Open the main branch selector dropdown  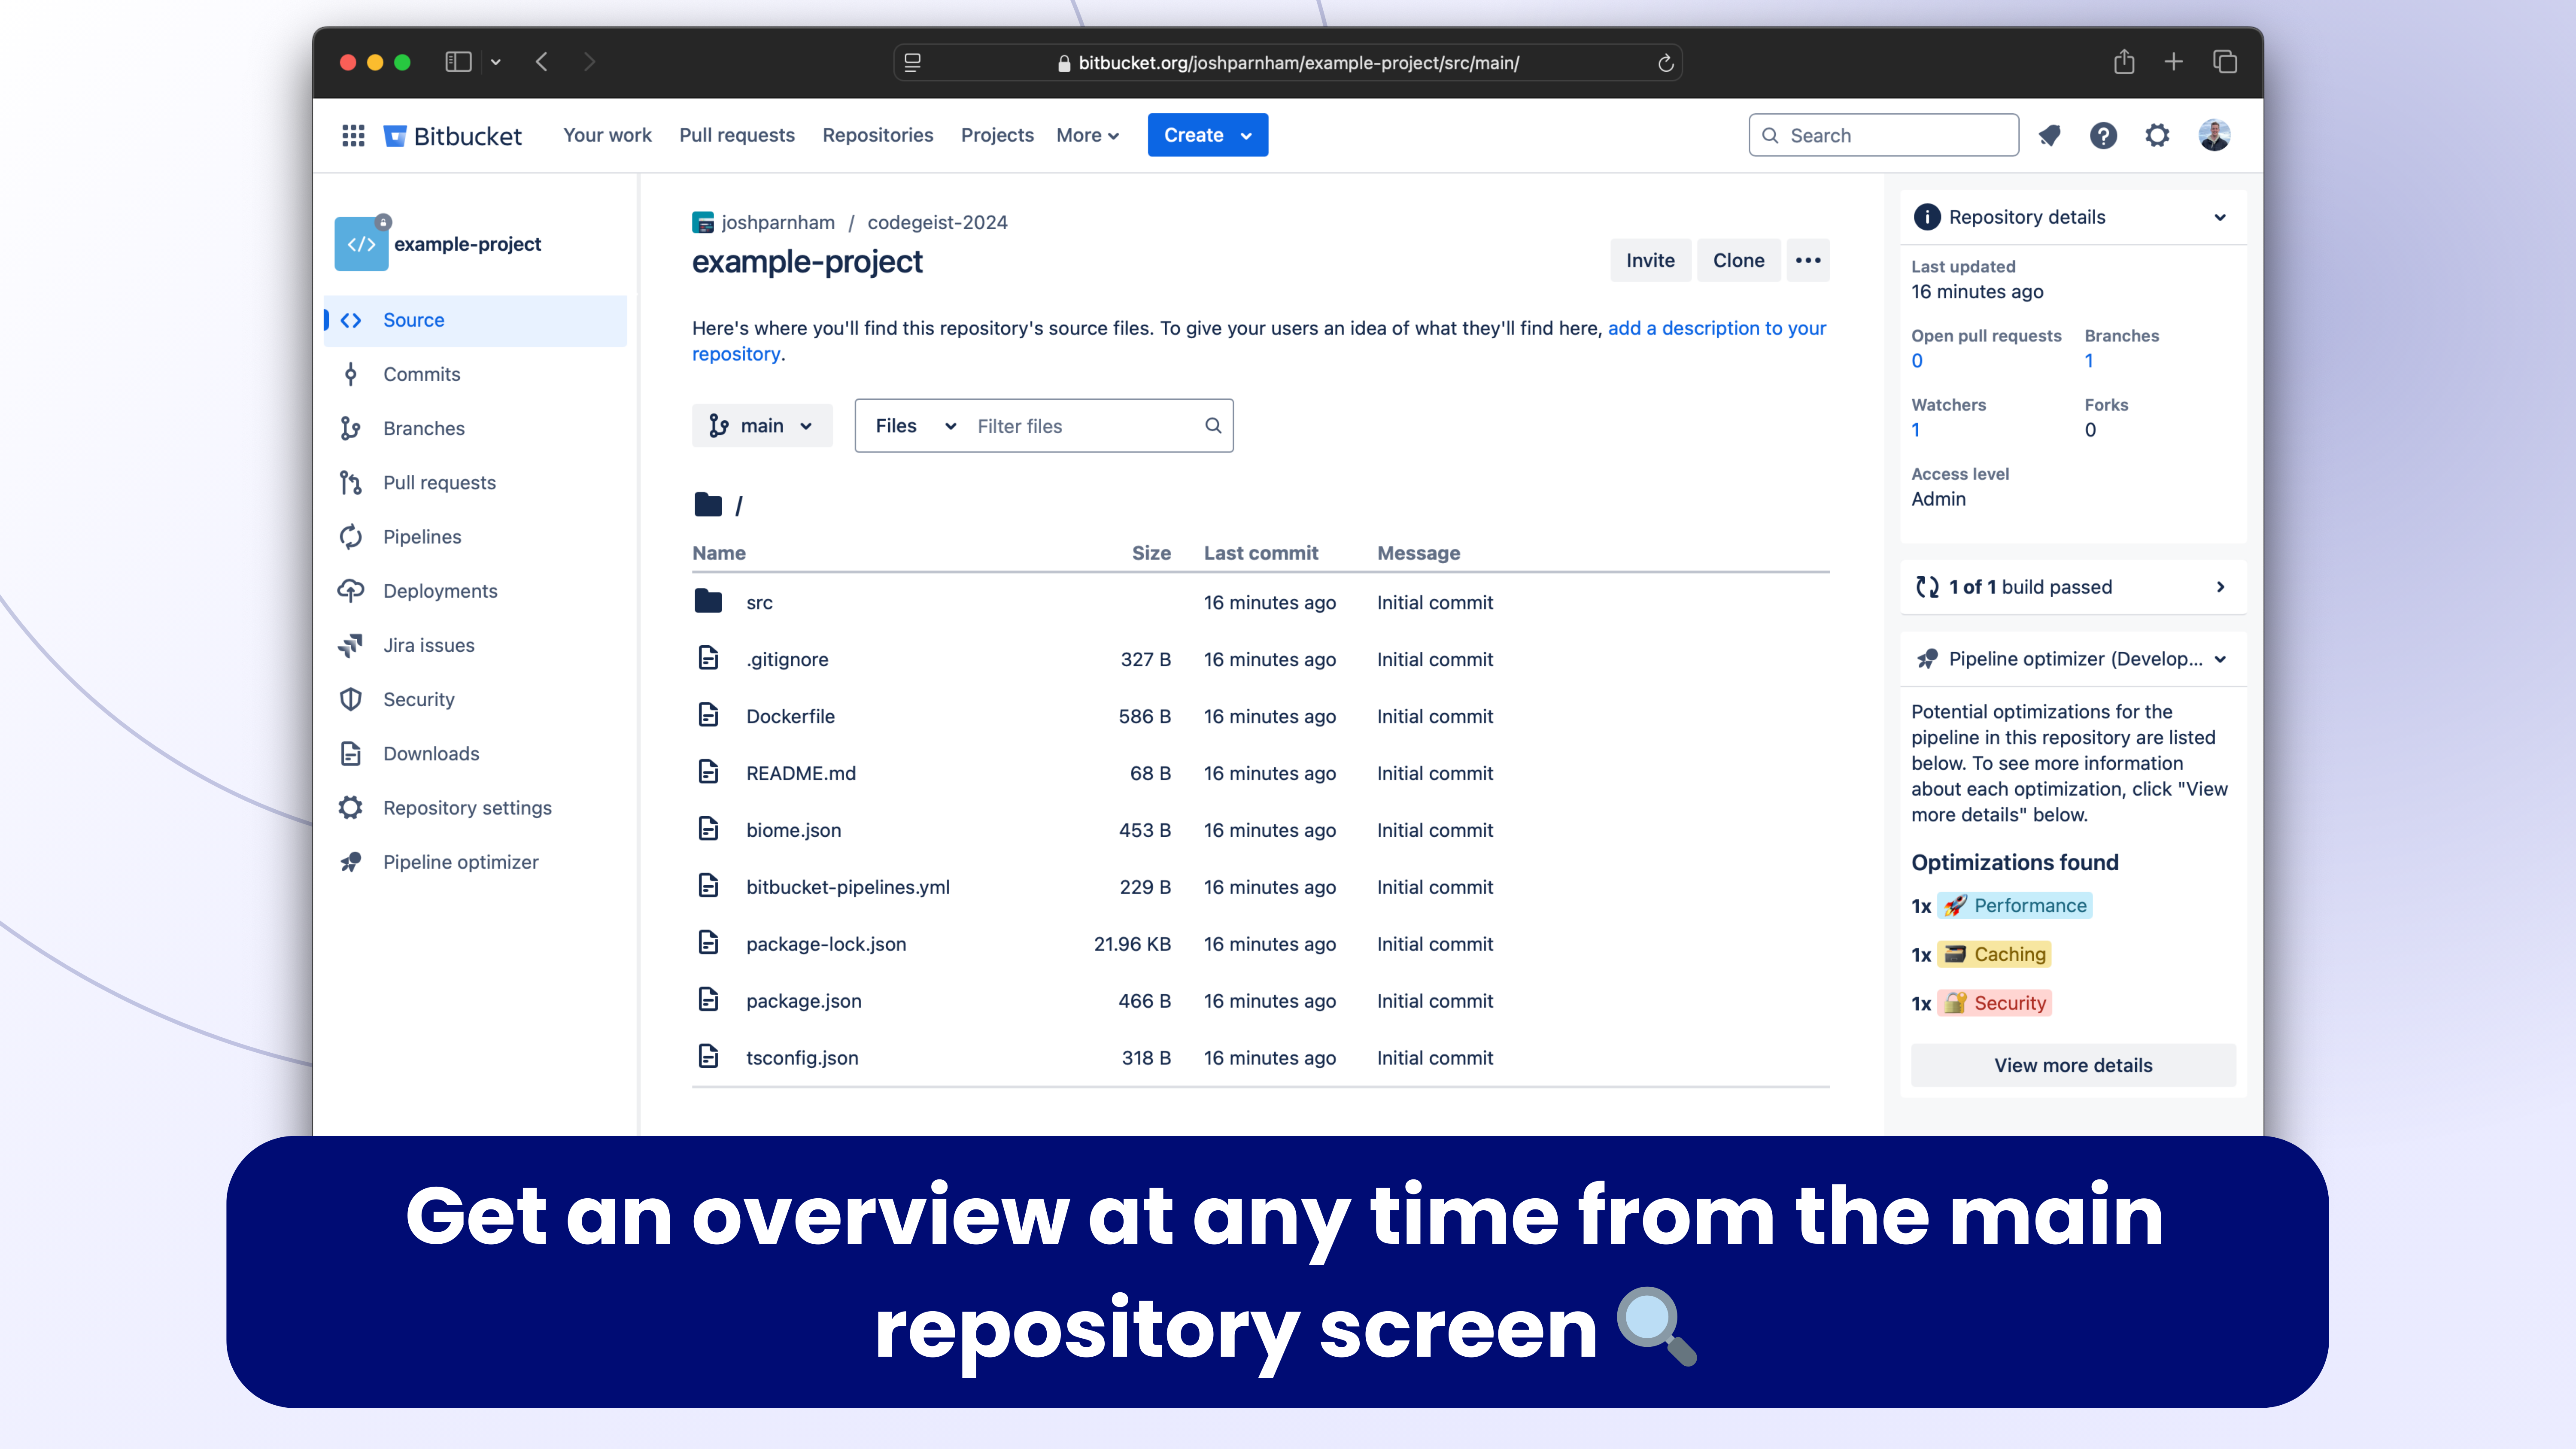[x=761, y=426]
